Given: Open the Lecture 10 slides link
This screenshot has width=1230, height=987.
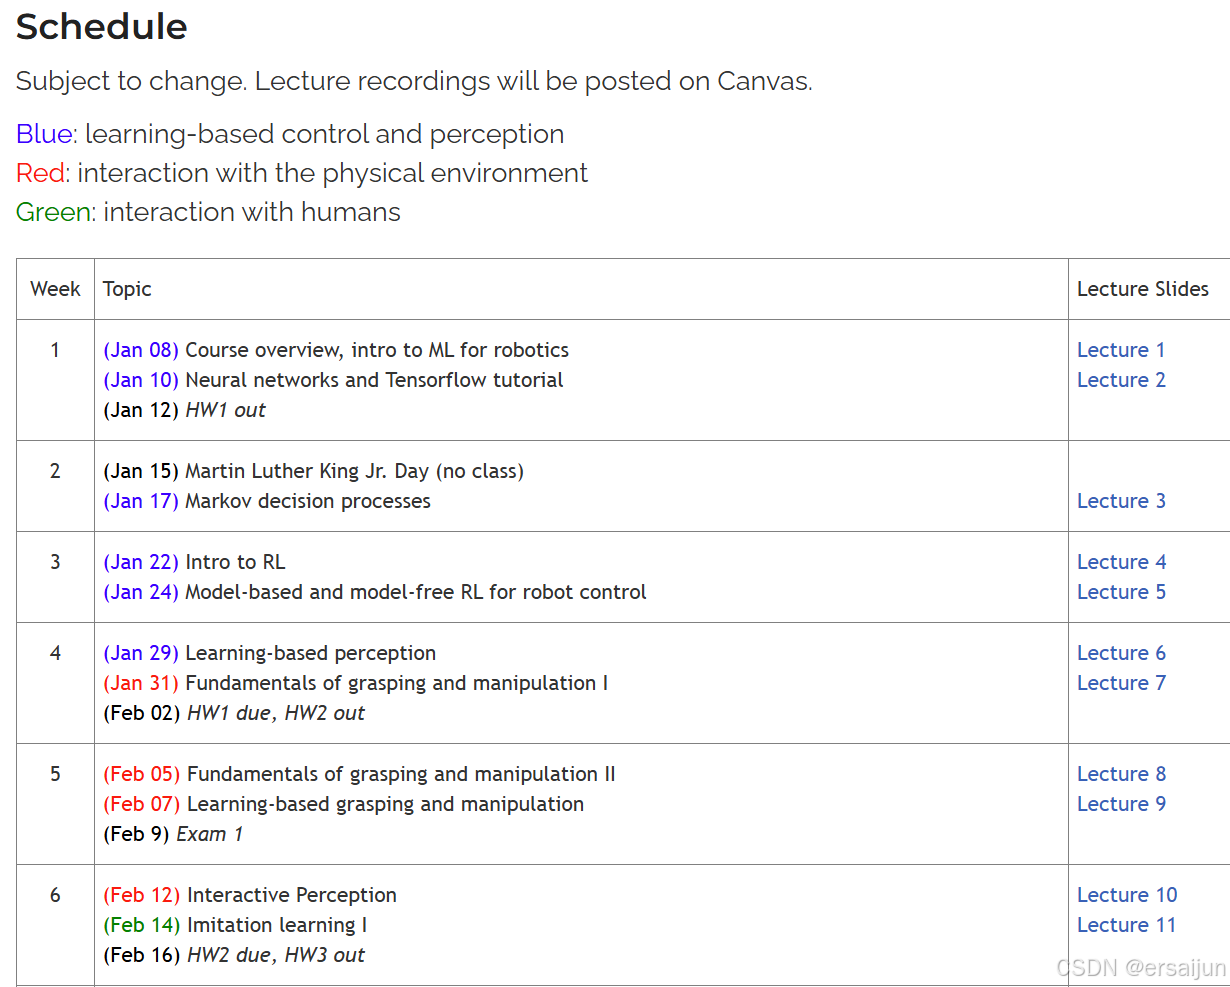Looking at the screenshot, I should (x=1126, y=894).
